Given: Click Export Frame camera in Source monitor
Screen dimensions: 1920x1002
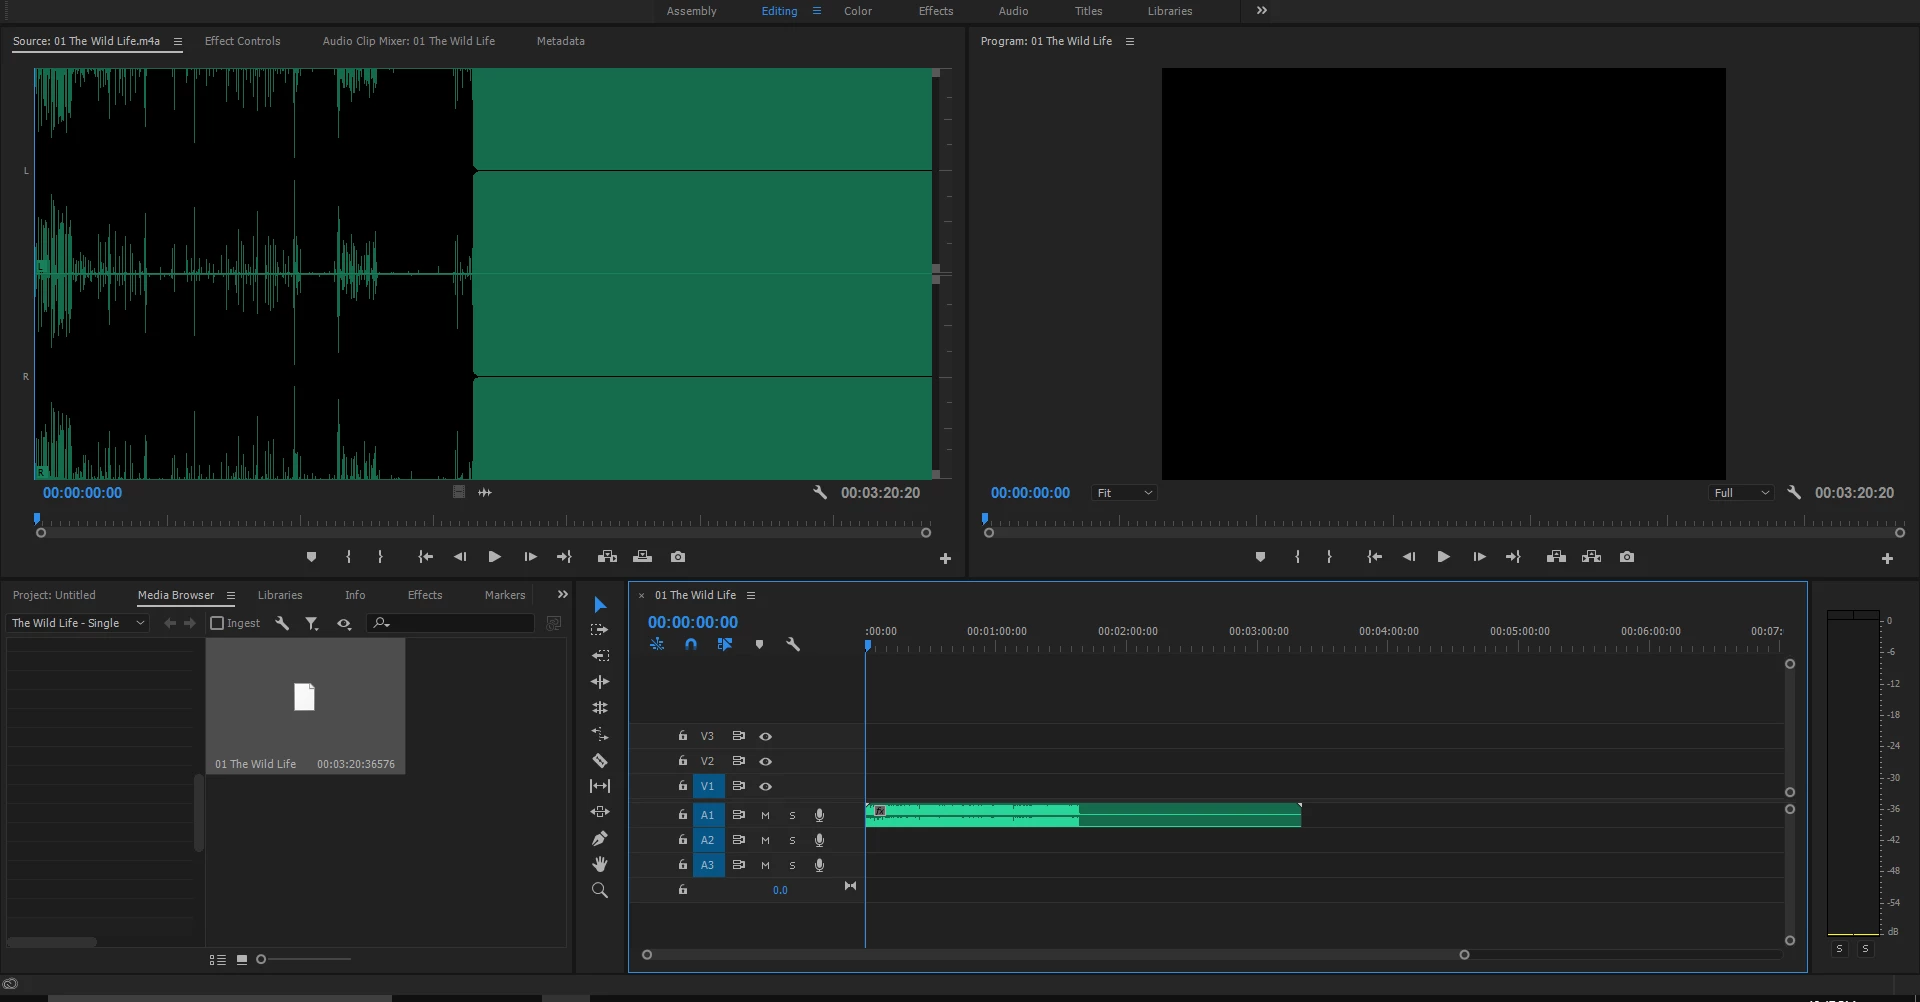Looking at the screenshot, I should [x=678, y=557].
